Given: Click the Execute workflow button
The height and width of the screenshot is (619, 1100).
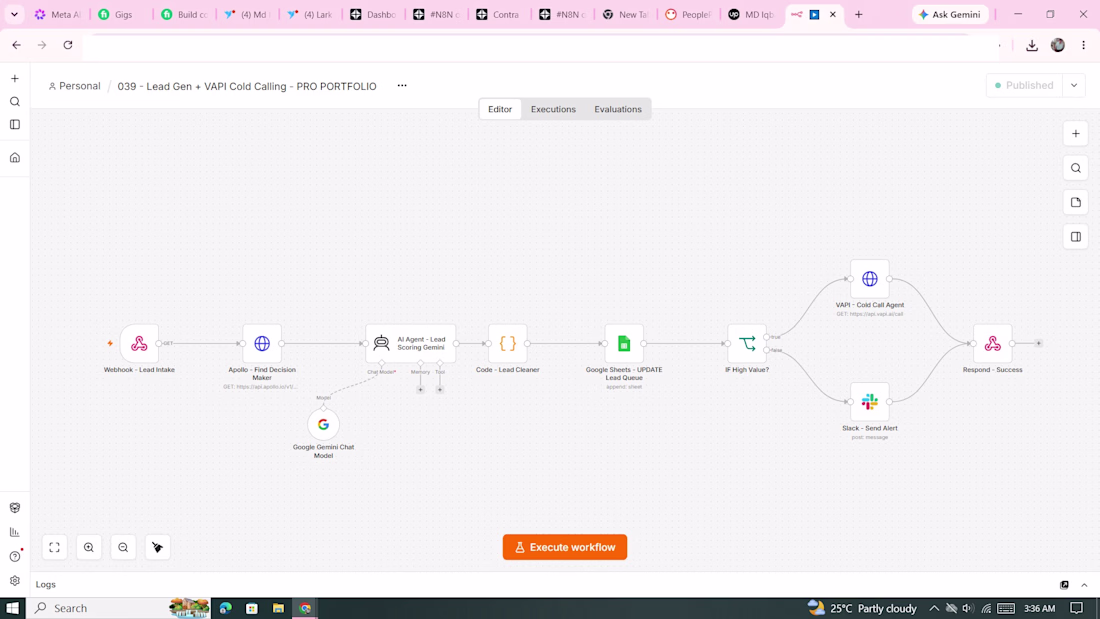Looking at the screenshot, I should tap(565, 547).
